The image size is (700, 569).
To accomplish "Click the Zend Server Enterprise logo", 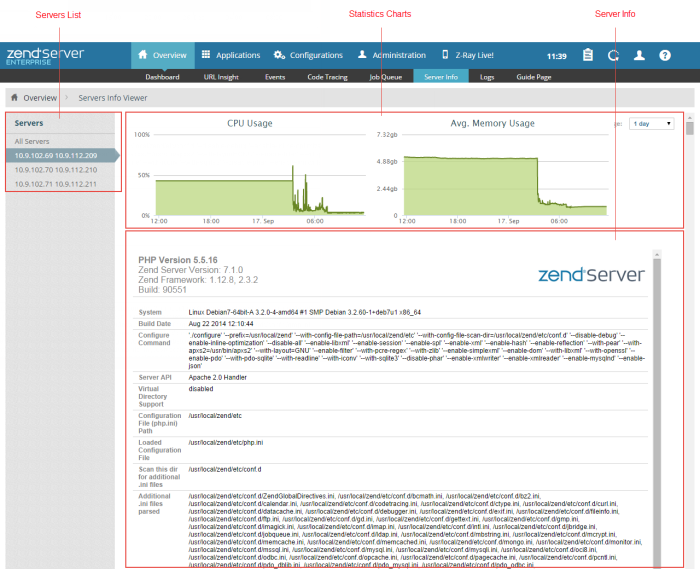I will click(45, 55).
